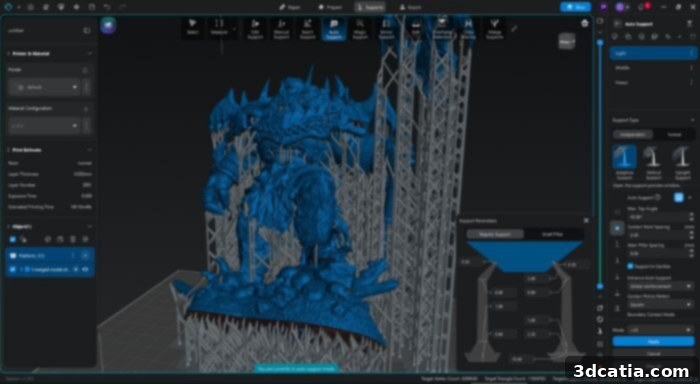The image size is (700, 384).
Task: Click the view orientation cube
Action: 567,42
